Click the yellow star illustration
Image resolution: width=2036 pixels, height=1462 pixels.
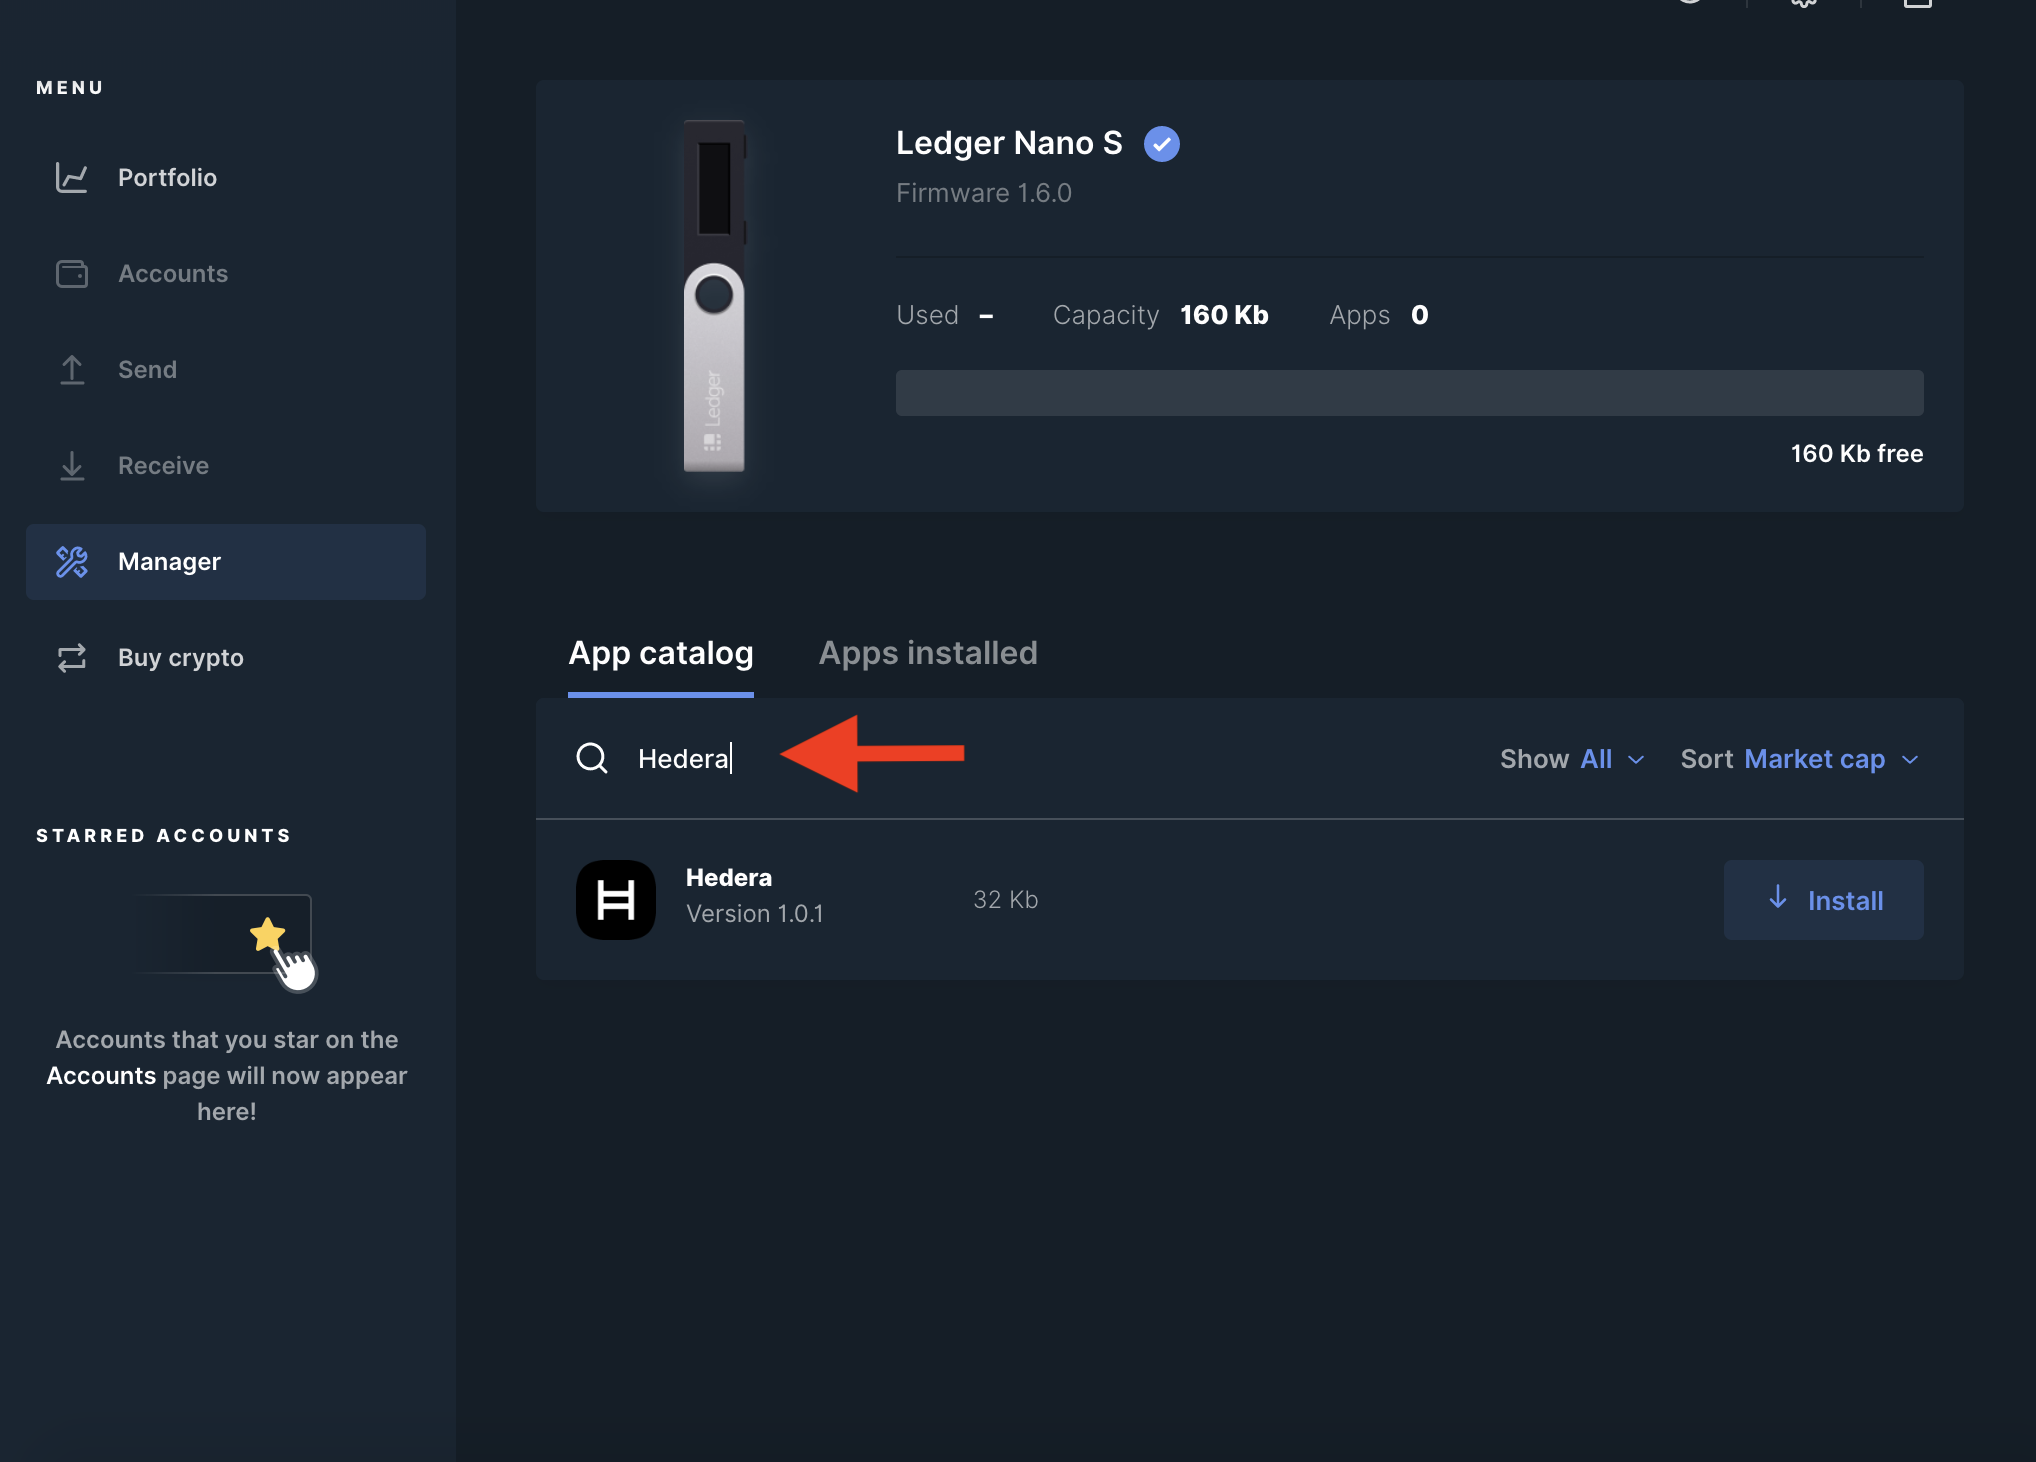[267, 935]
